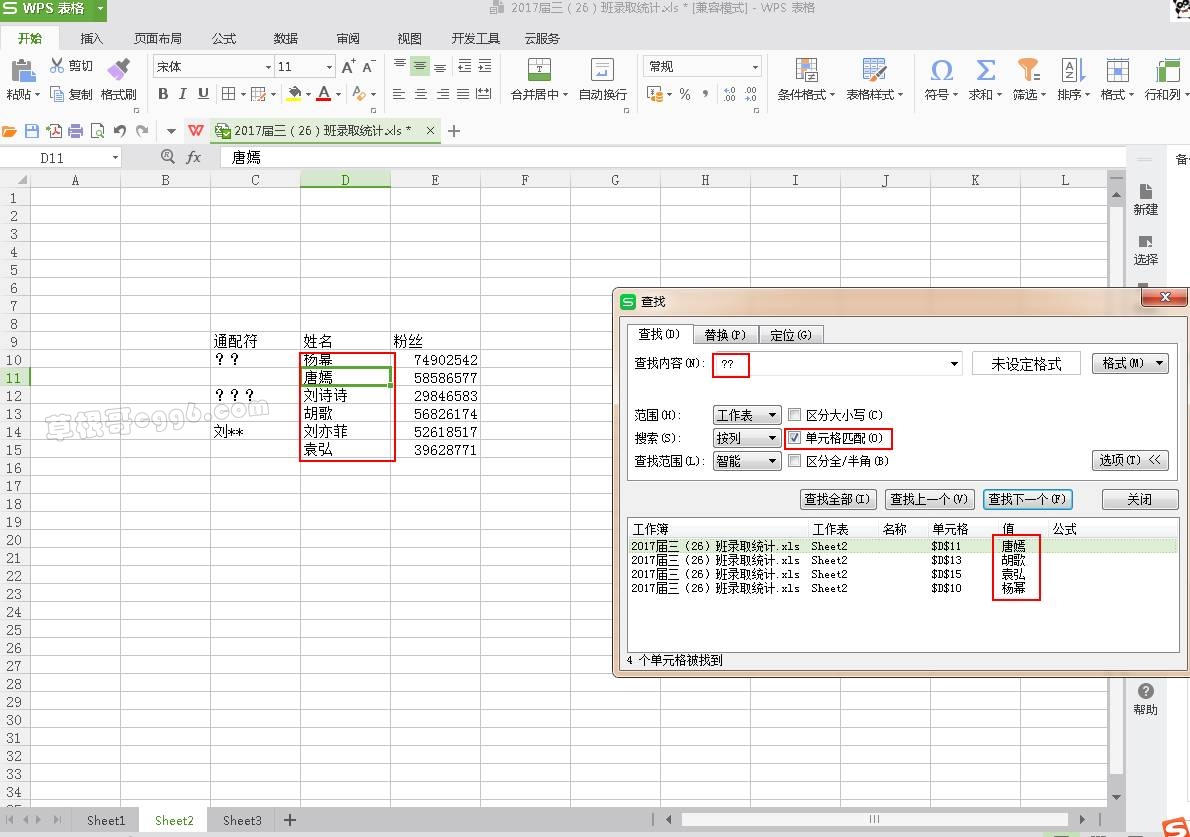Click the AutoSum (求和) sigma icon
The width and height of the screenshot is (1190, 837).
click(985, 70)
